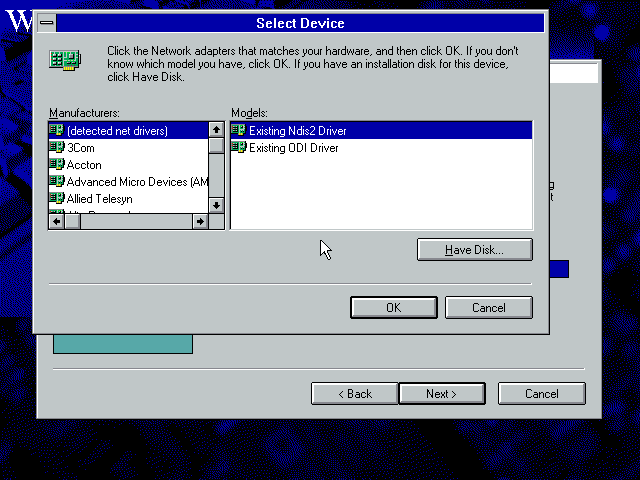Click the Manufacturers list scroll up arrow
This screenshot has width=640, height=480.
(x=216, y=130)
